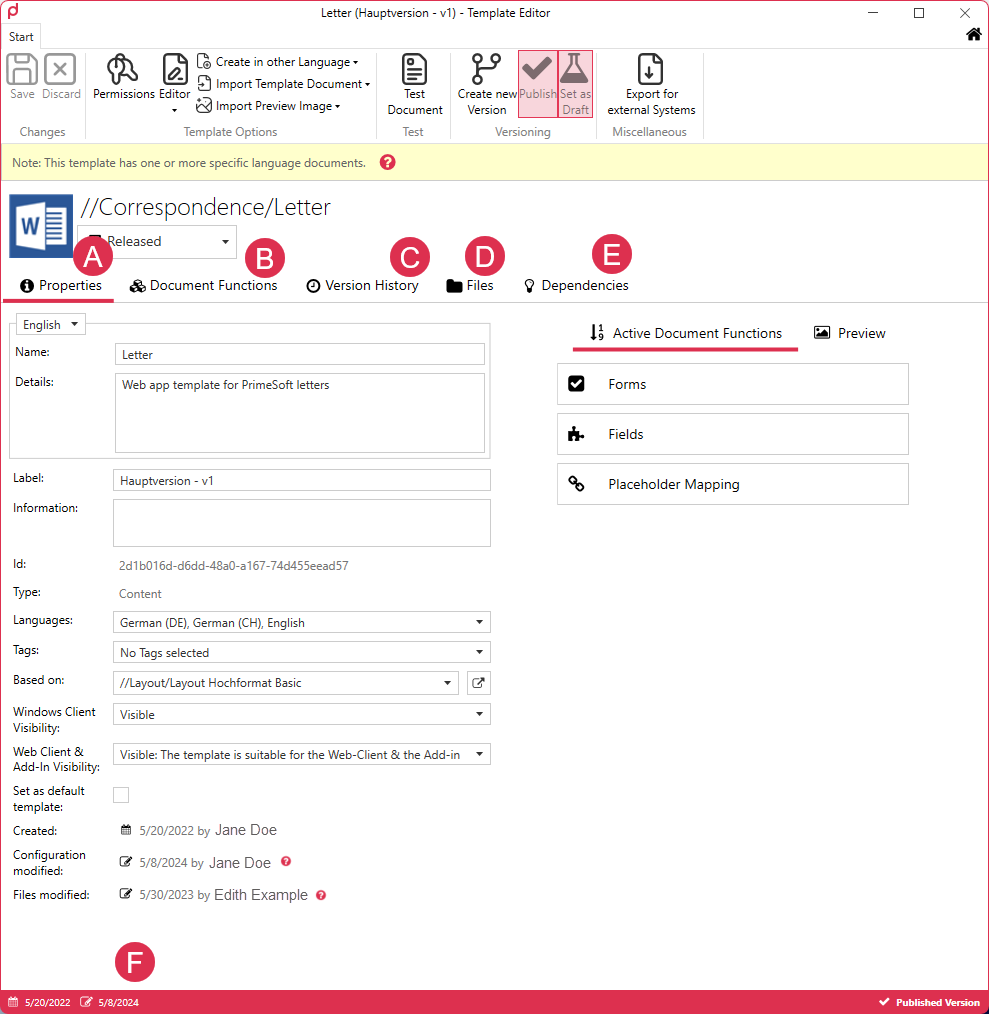This screenshot has width=989, height=1014.
Task: Click help icon next to Files modified
Action: coord(321,896)
